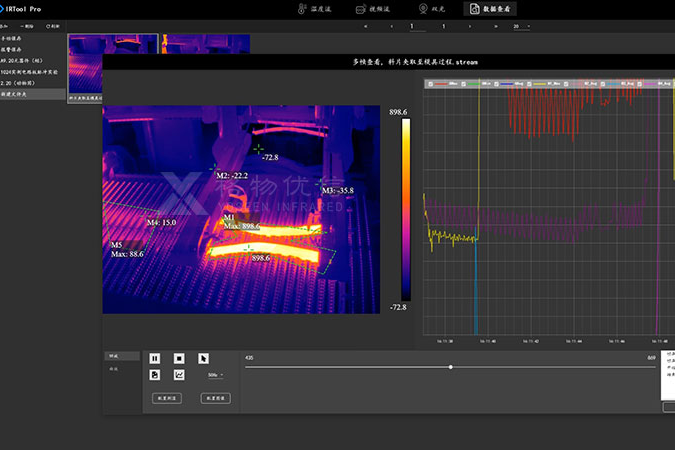Select the 新建文件夹 folder item
The height and width of the screenshot is (450, 675).
[22, 94]
